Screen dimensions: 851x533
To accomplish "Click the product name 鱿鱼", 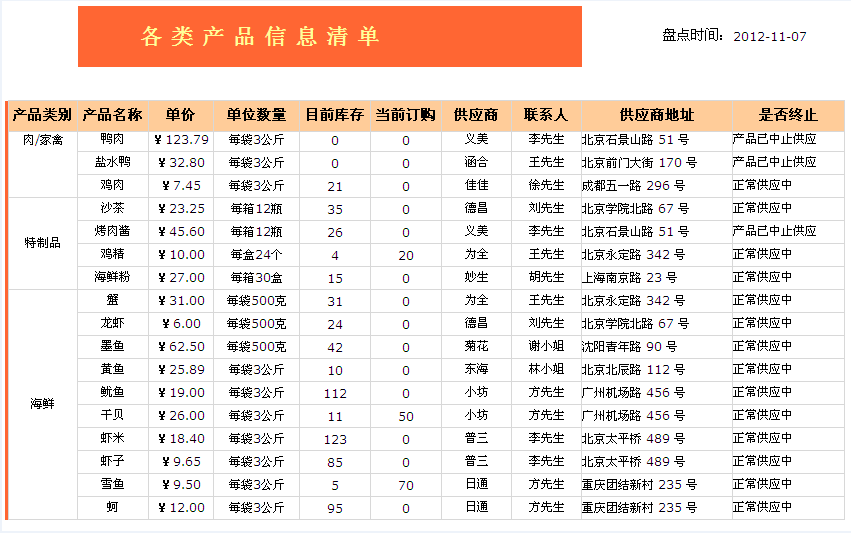I will click(x=112, y=392).
